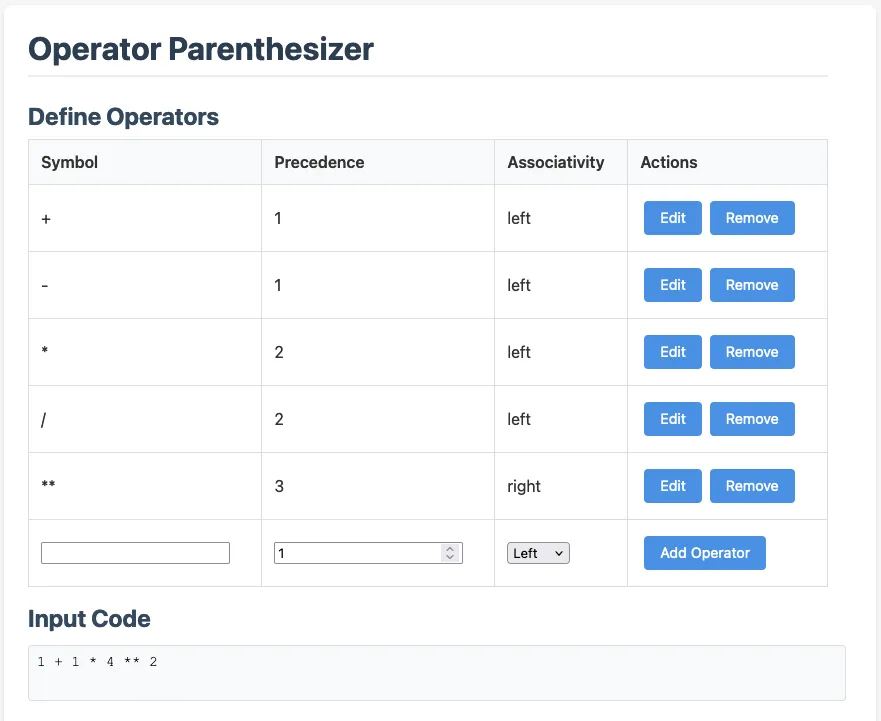Screen dimensions: 881x721
Task: Remove the * operator
Action: (x=752, y=352)
